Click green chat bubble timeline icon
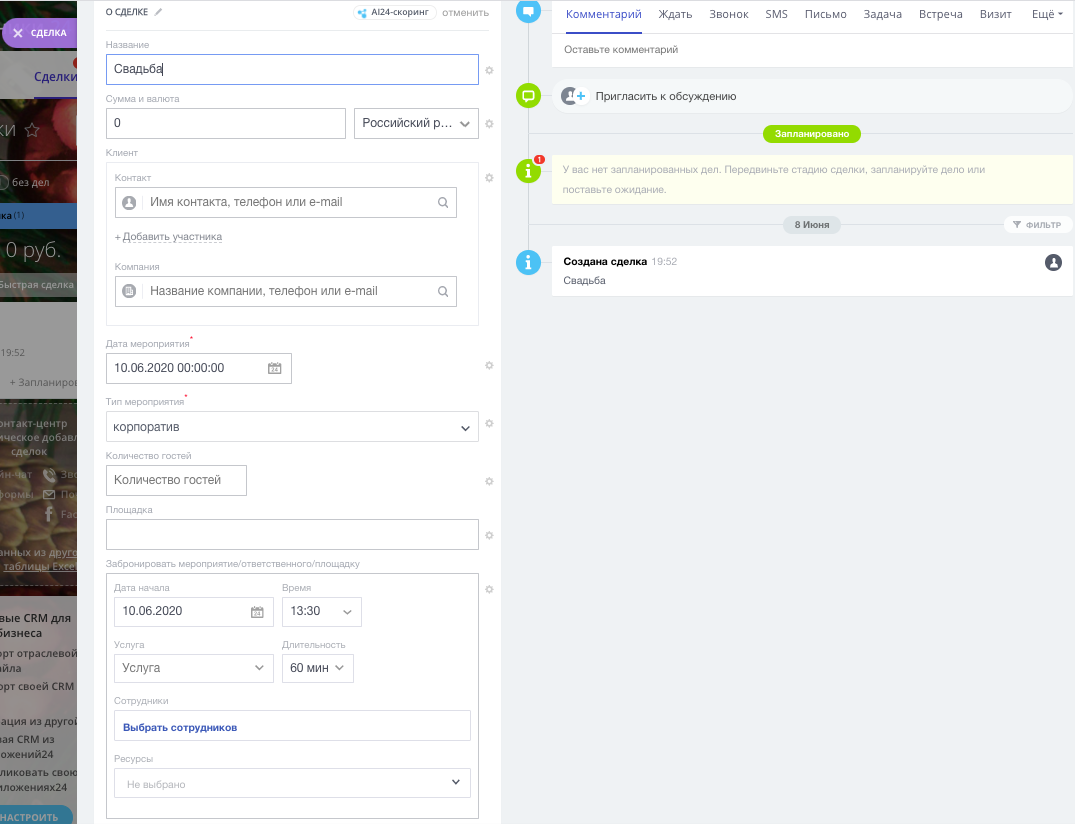The height and width of the screenshot is (824, 1075). pos(528,96)
